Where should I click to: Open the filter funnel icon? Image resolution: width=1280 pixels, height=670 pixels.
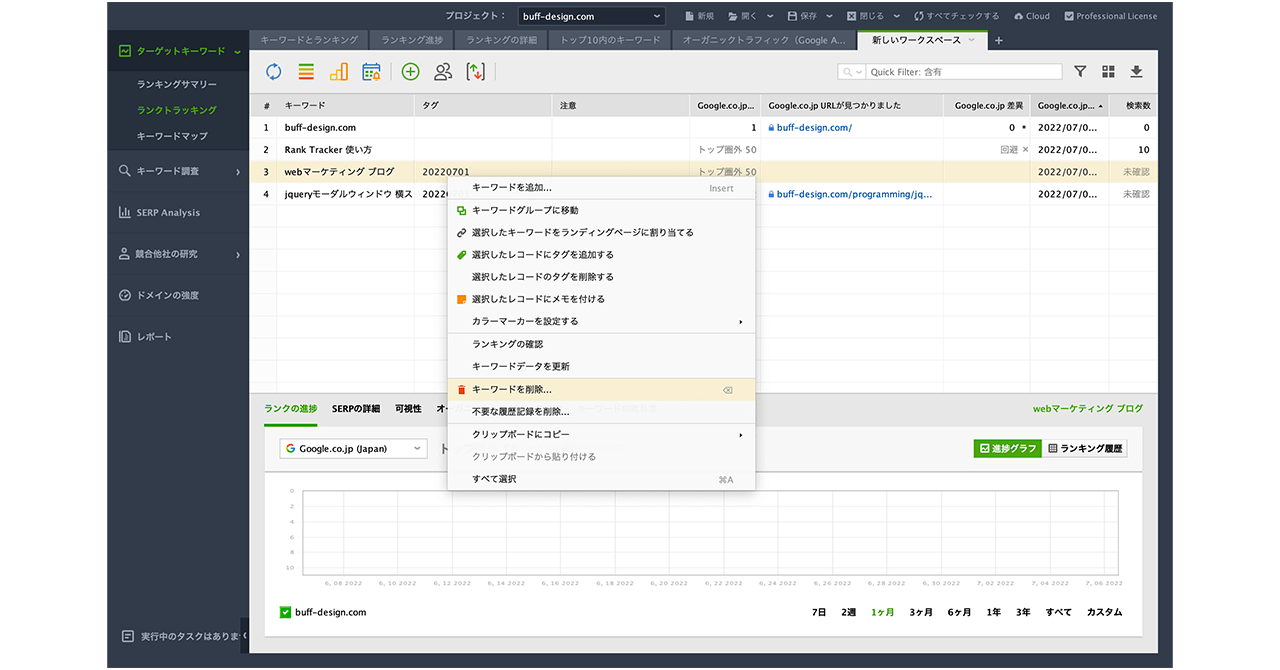click(1080, 72)
